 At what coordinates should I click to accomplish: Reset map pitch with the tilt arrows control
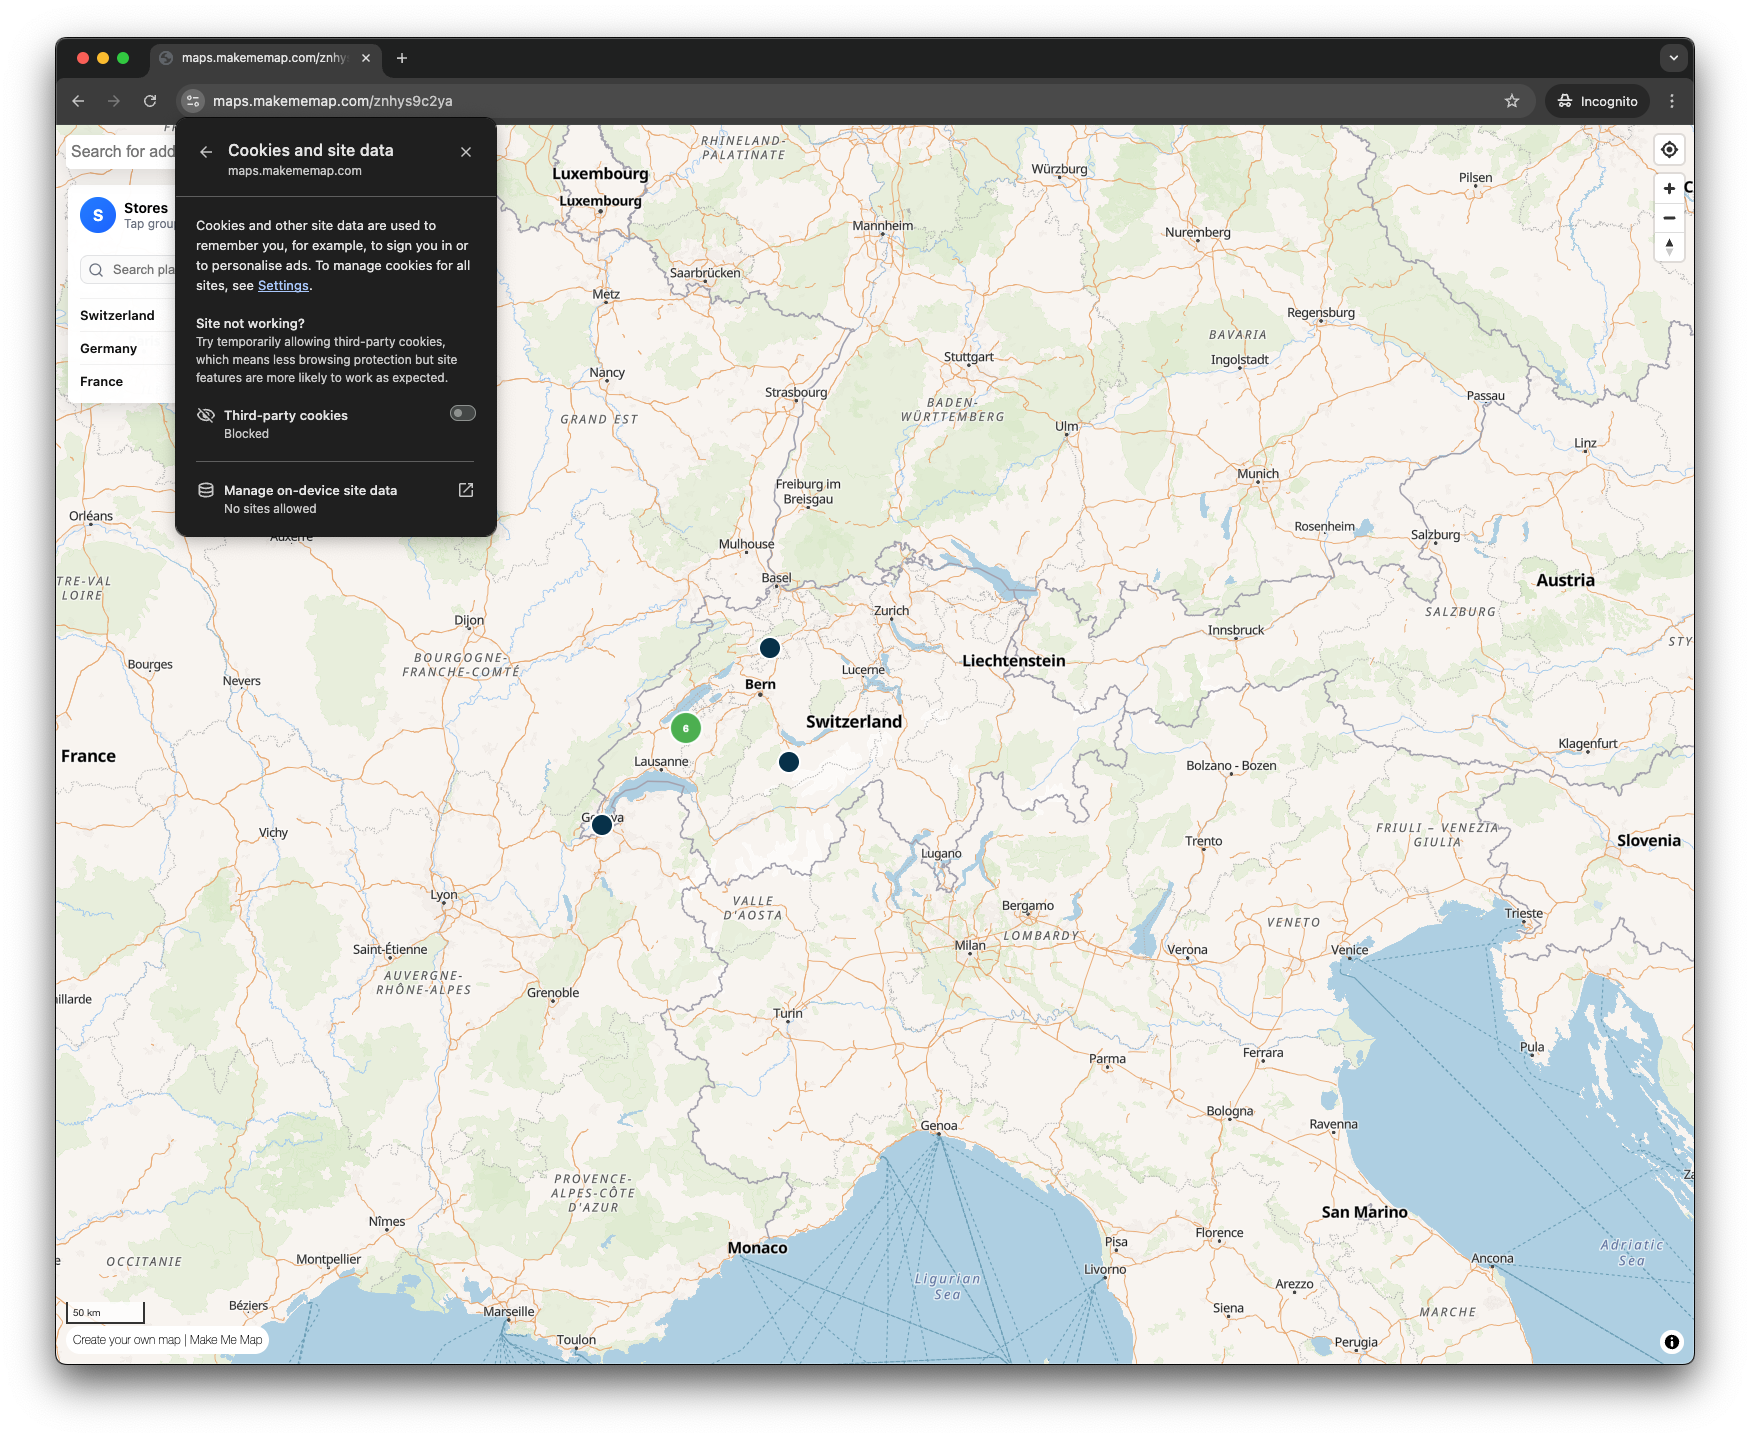tap(1669, 247)
